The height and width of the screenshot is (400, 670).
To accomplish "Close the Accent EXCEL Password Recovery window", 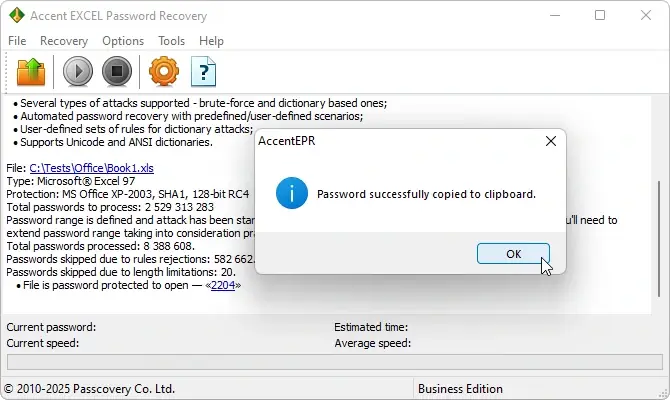I will pos(646,15).
